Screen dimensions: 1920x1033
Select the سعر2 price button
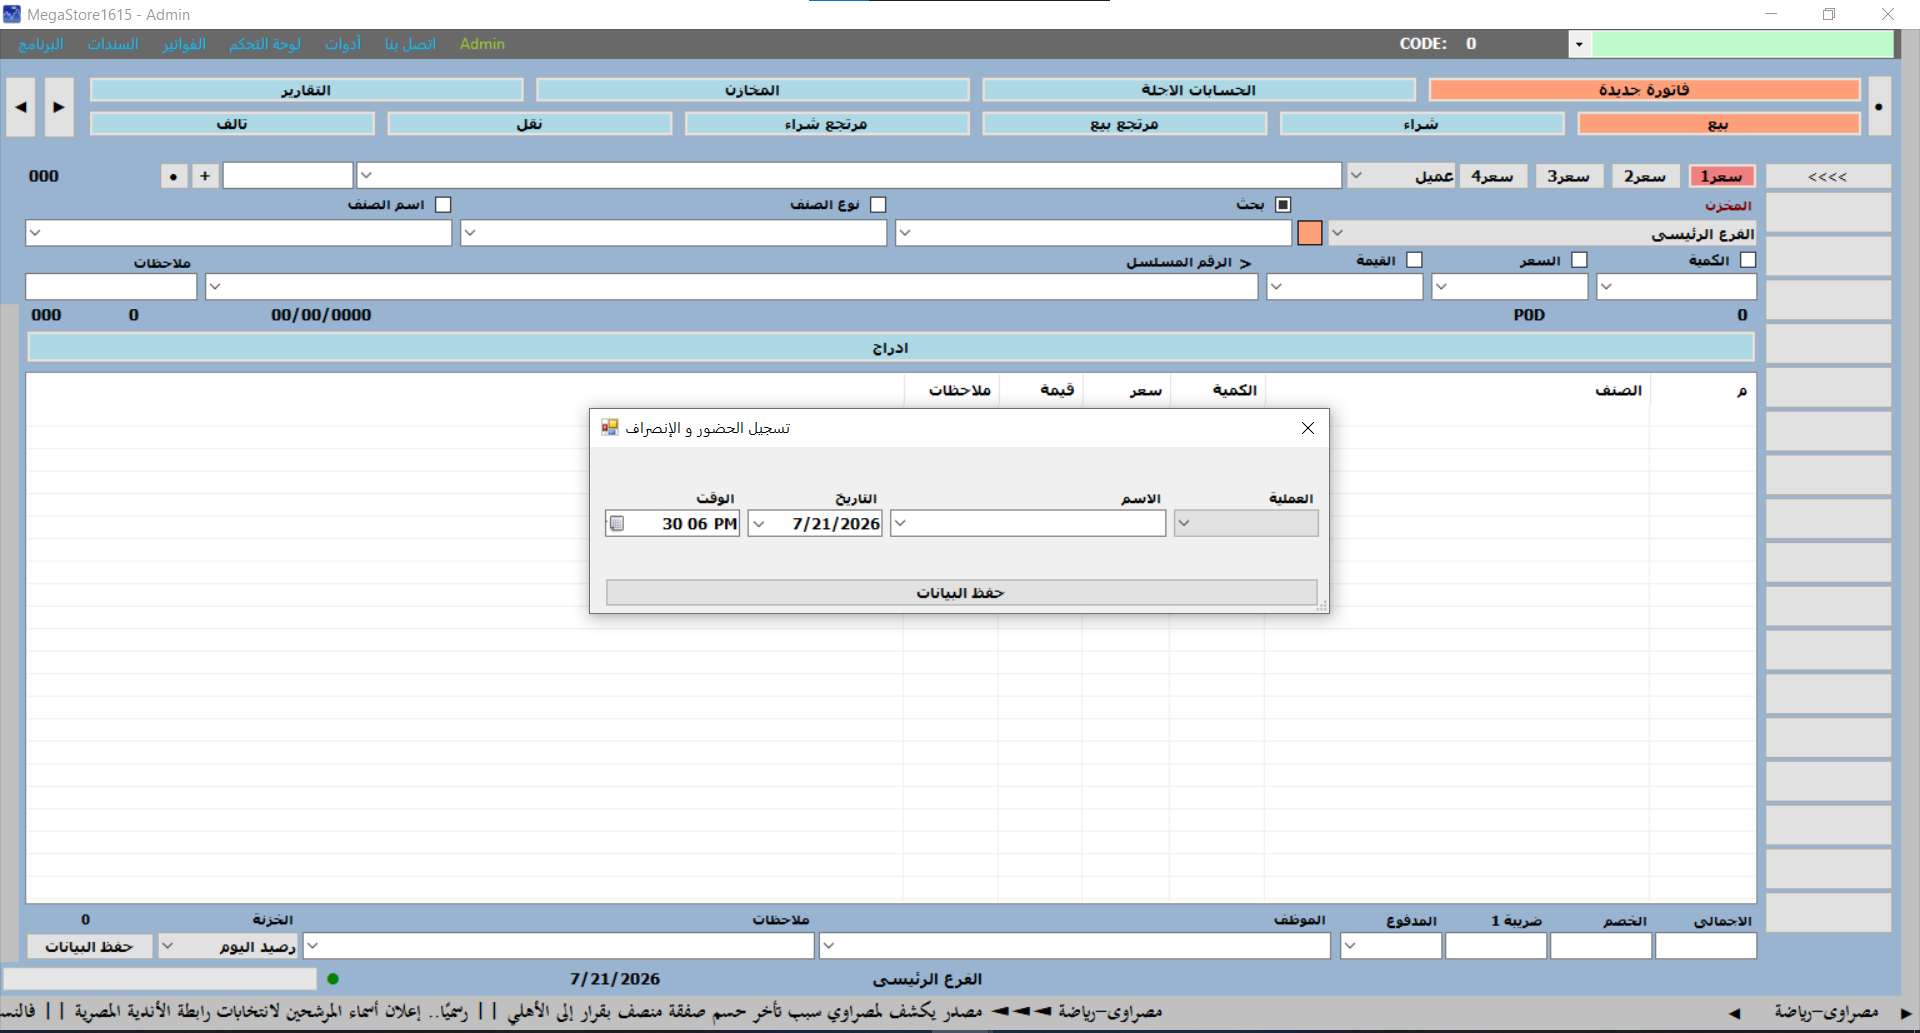tap(1645, 176)
